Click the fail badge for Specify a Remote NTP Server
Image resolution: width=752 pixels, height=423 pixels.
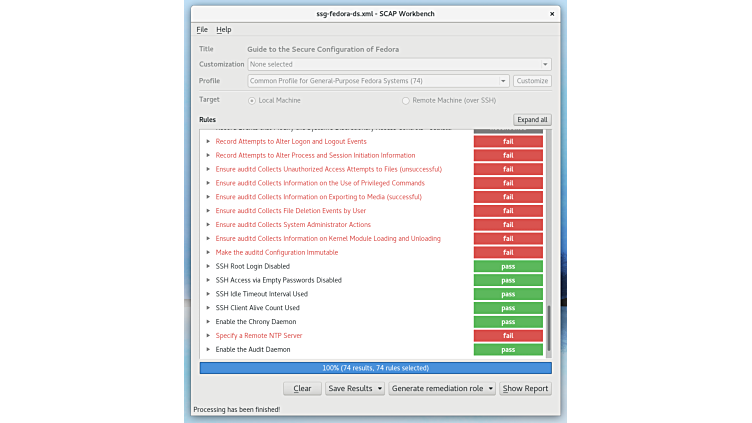pyautogui.click(x=508, y=336)
